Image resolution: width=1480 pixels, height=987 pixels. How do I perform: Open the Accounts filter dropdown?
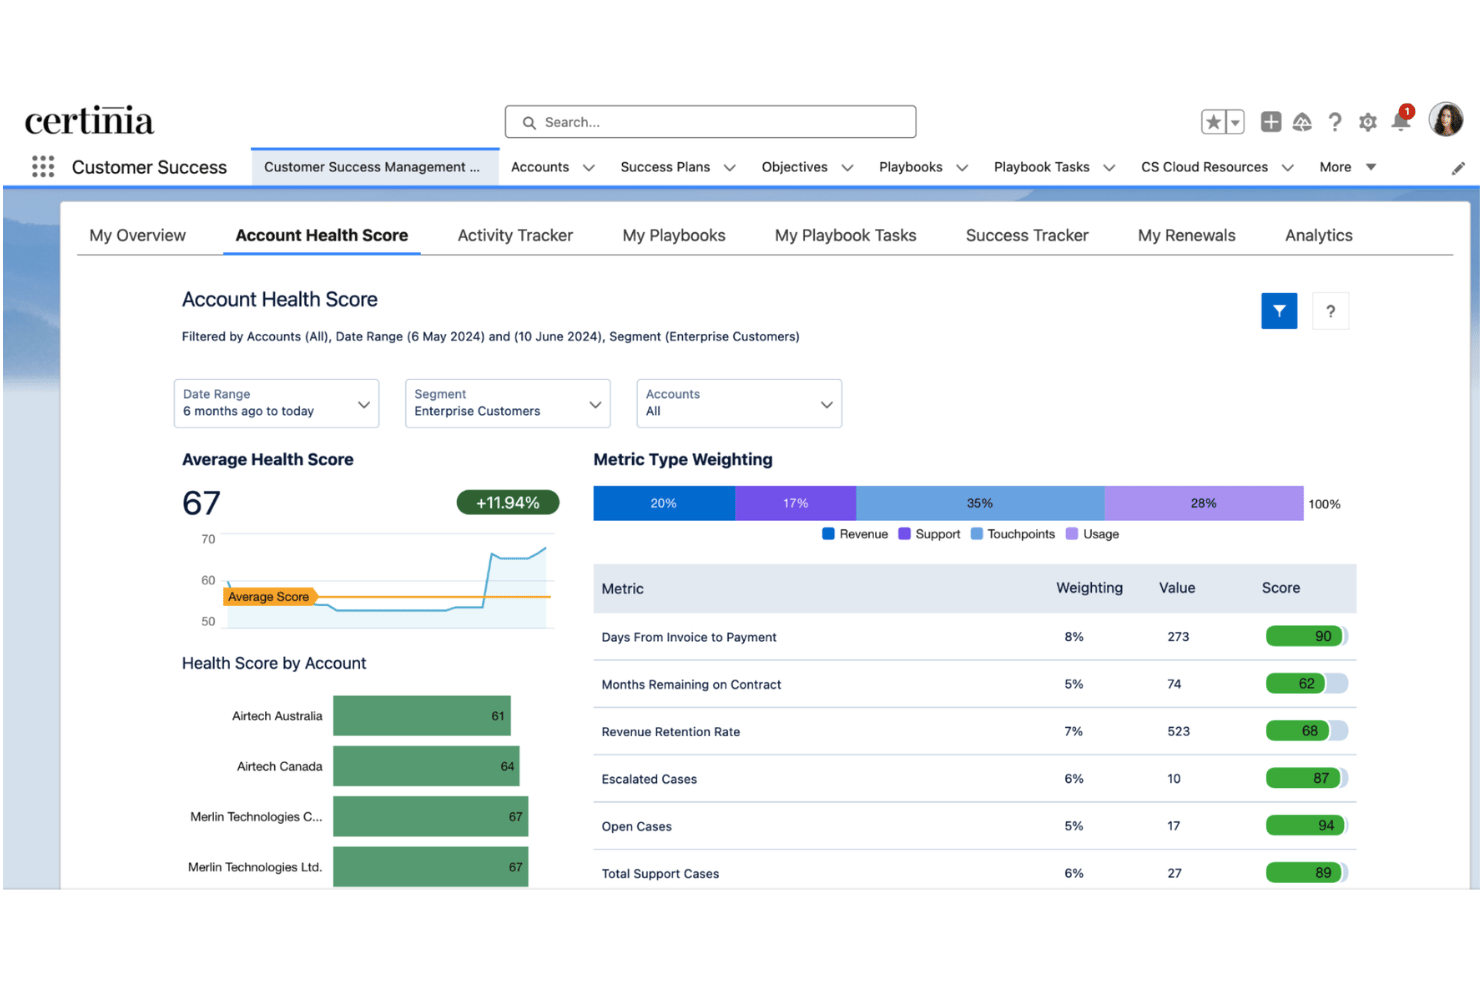tap(739, 403)
